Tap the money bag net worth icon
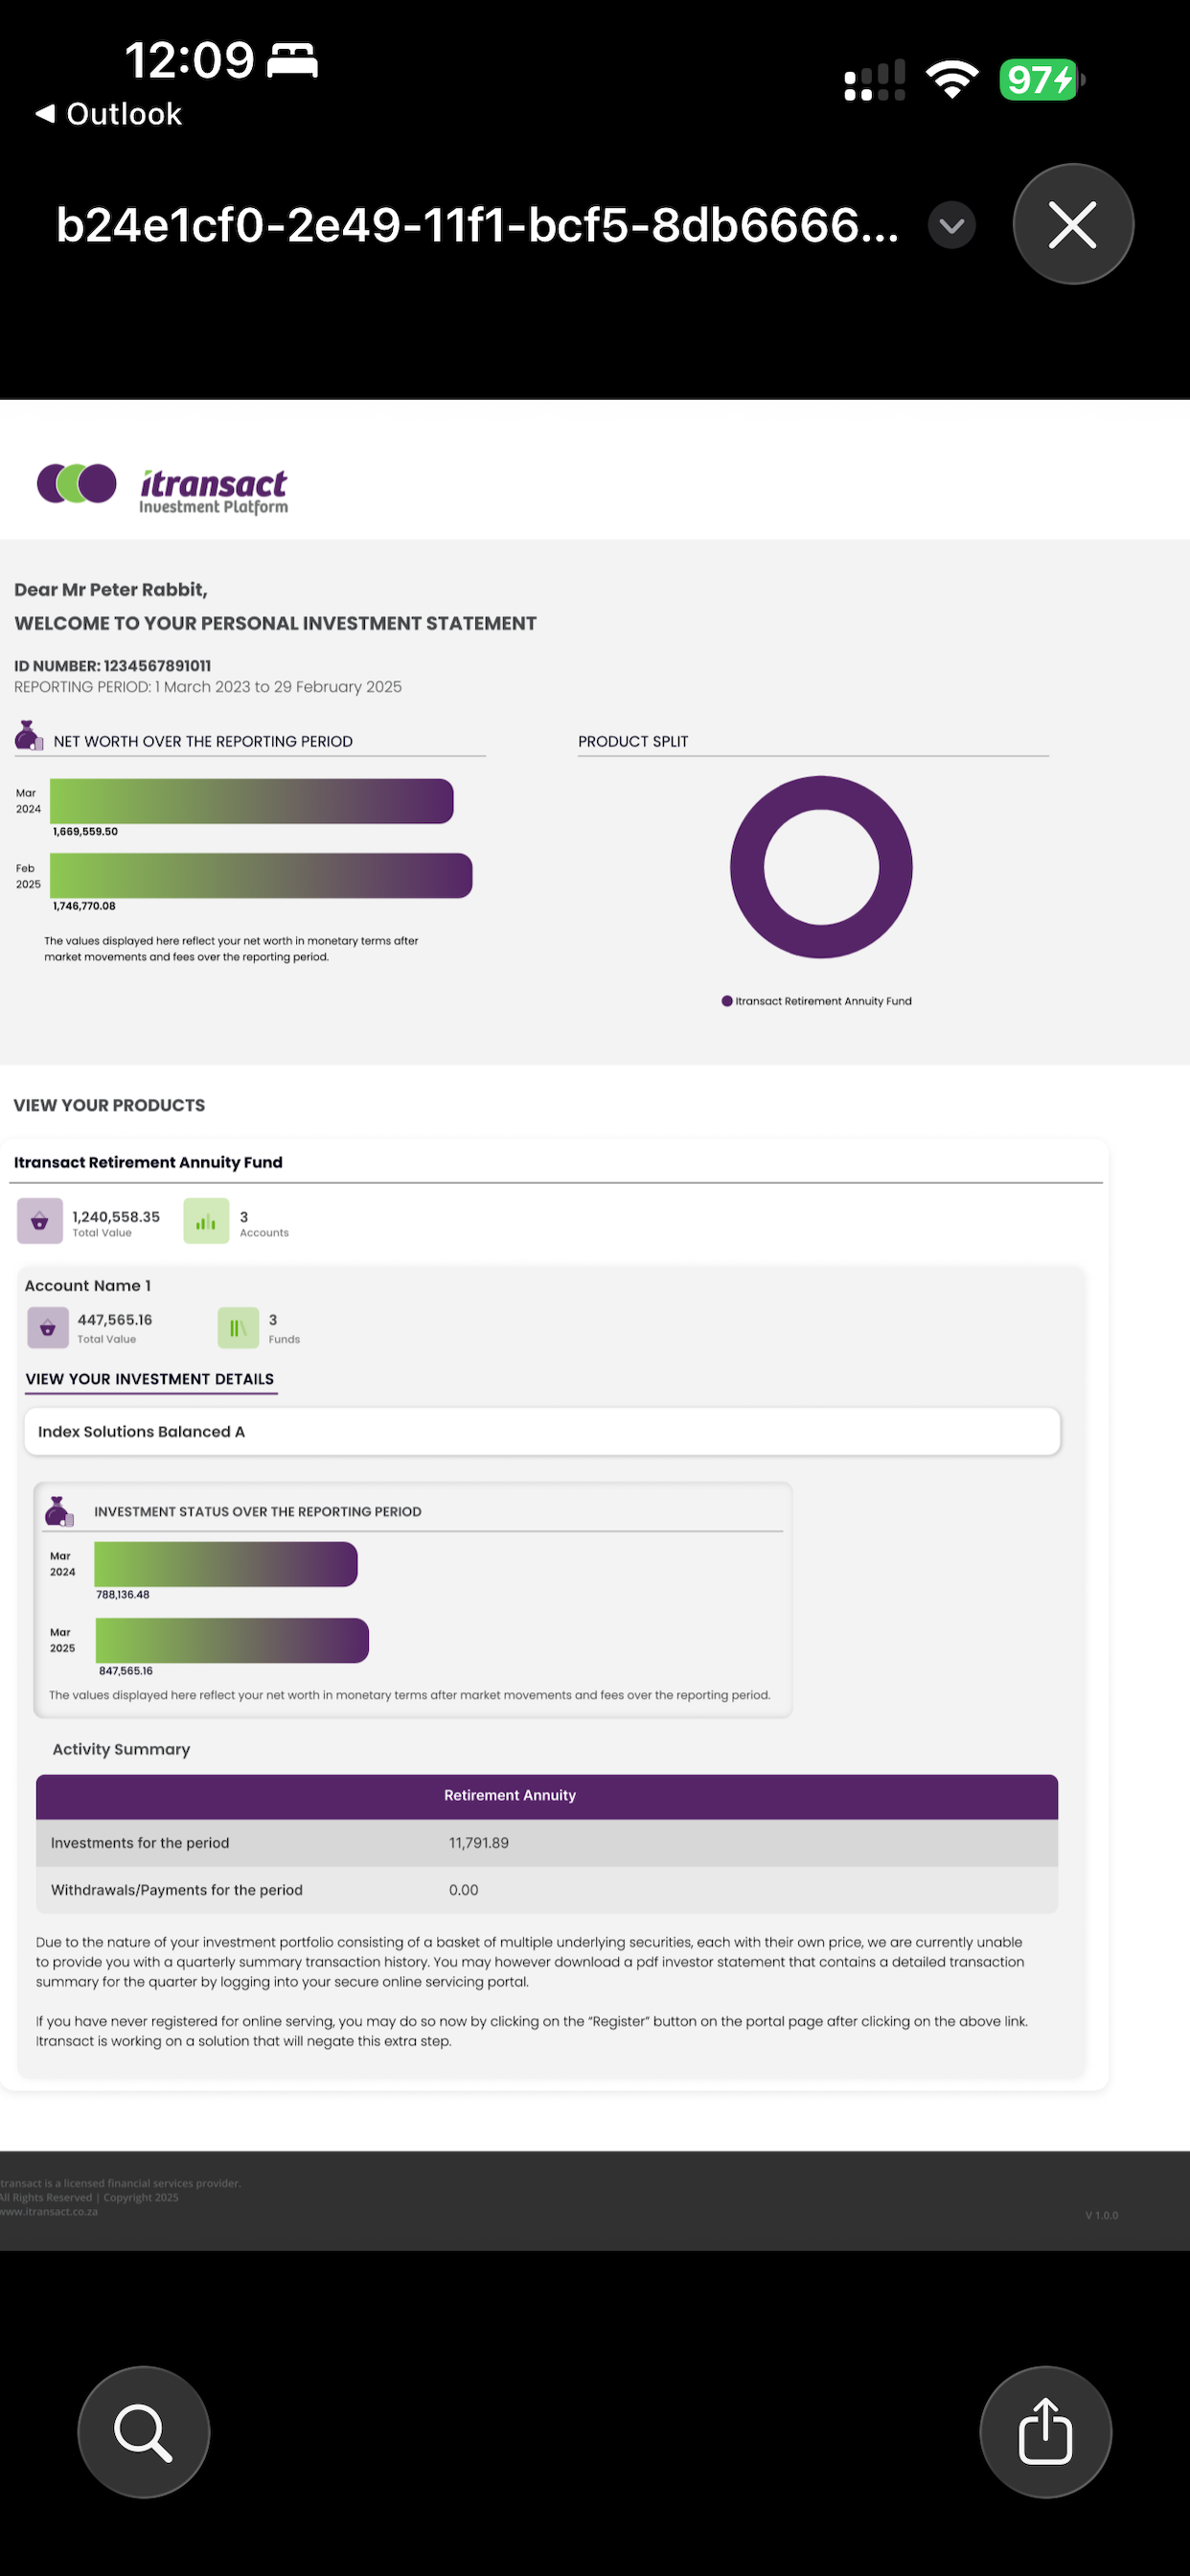 (x=29, y=736)
